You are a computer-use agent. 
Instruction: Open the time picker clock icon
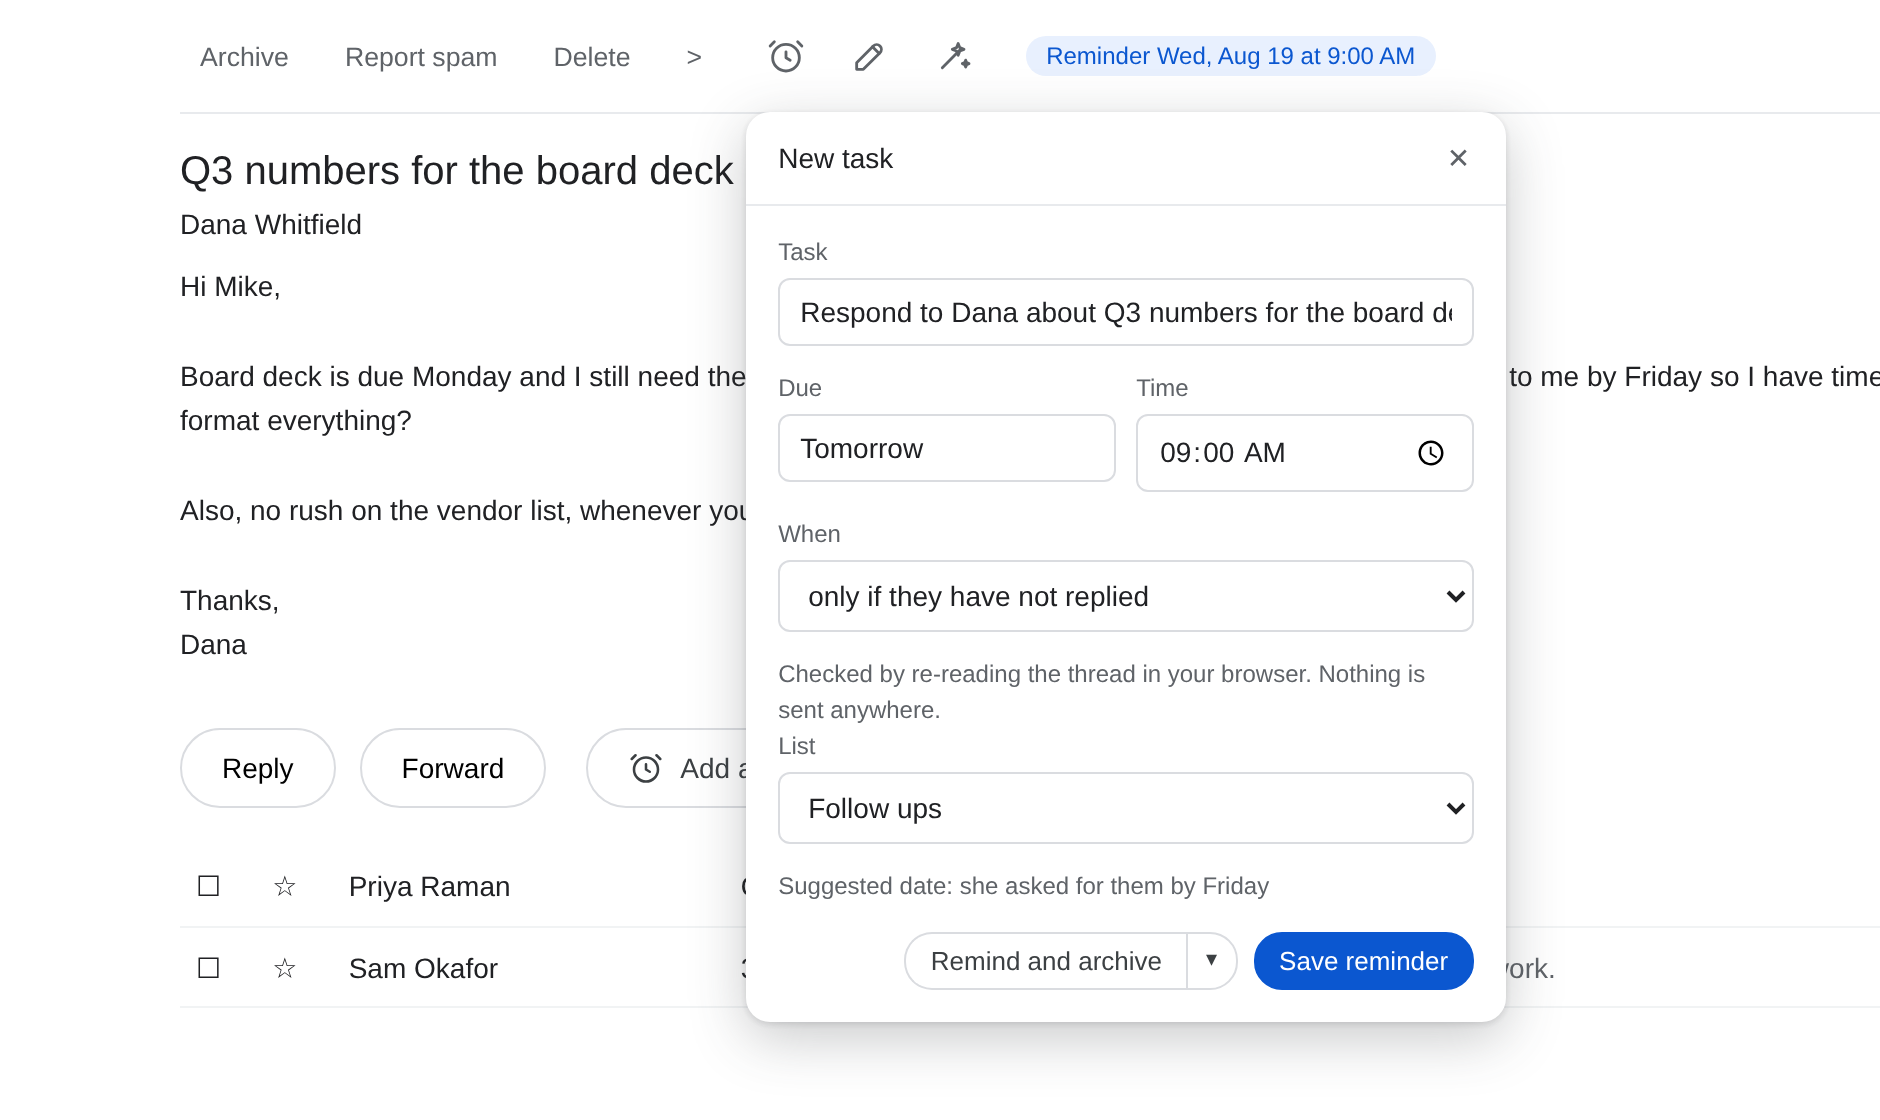click(x=1431, y=453)
